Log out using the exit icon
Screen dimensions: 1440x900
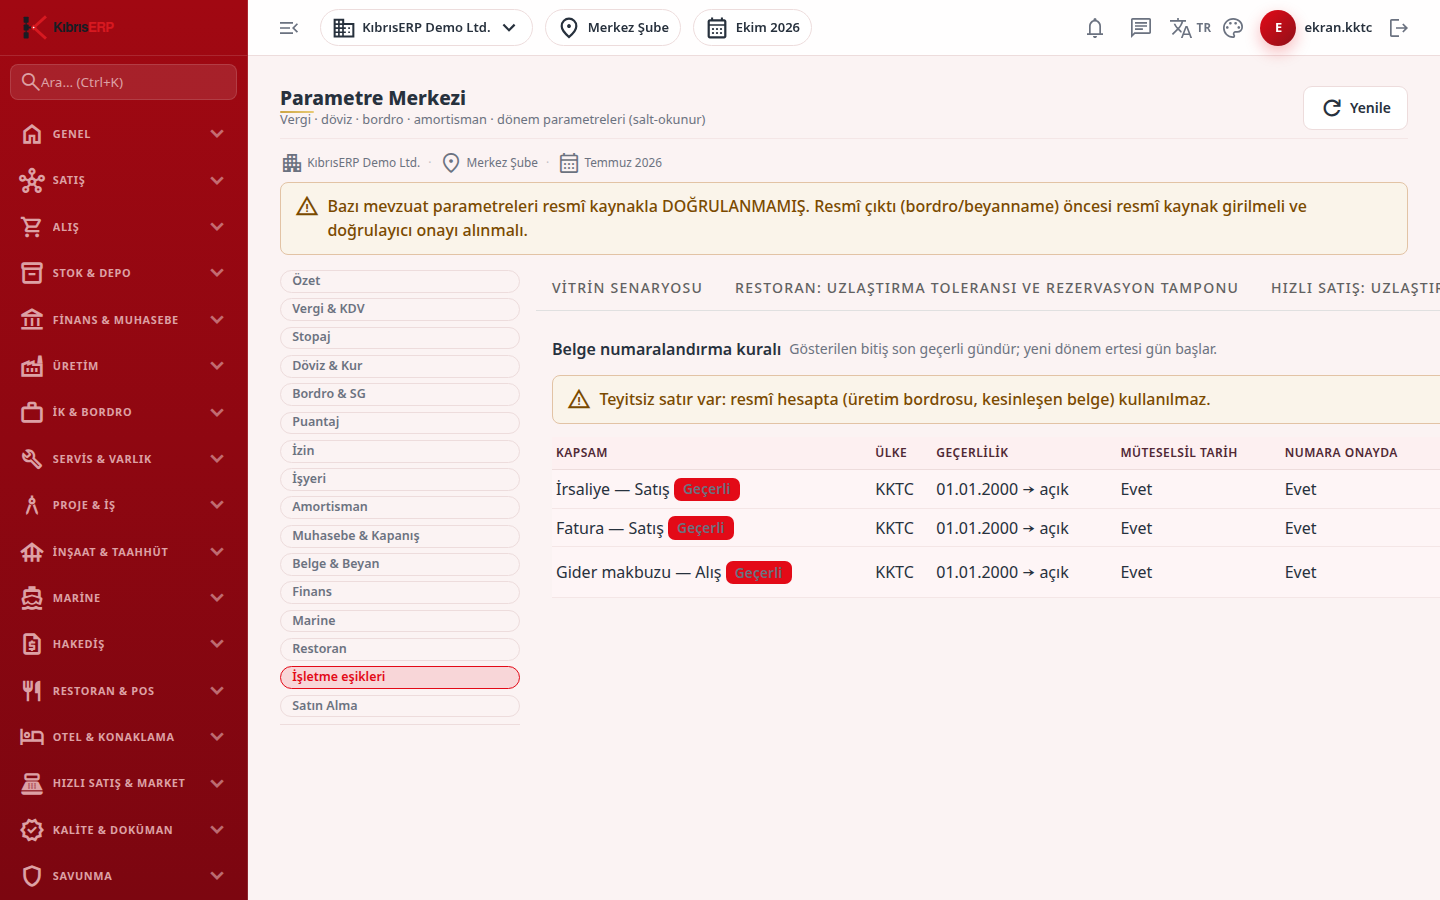click(x=1399, y=28)
